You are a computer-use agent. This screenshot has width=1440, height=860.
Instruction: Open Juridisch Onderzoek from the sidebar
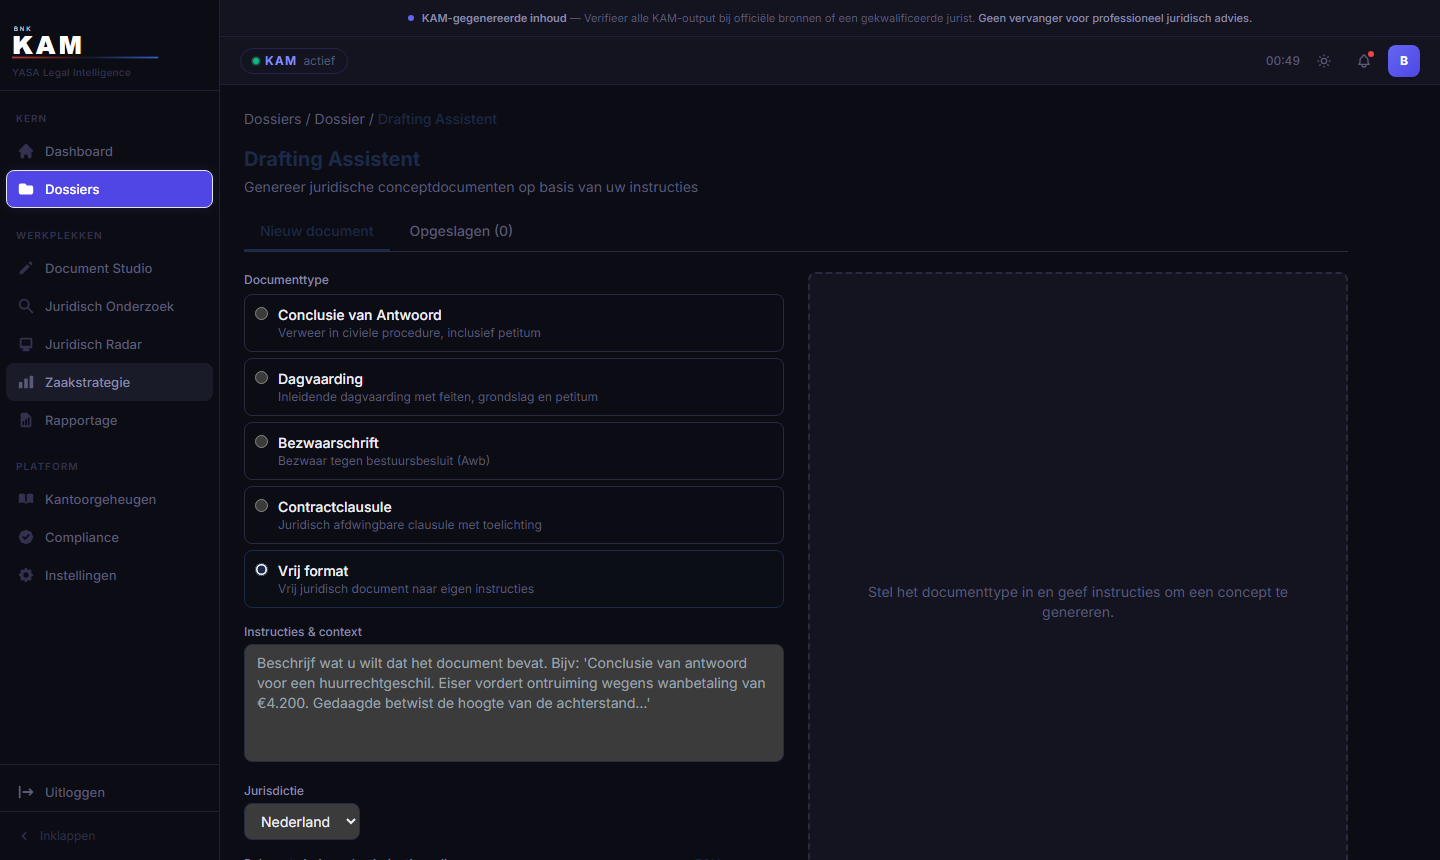coord(110,306)
